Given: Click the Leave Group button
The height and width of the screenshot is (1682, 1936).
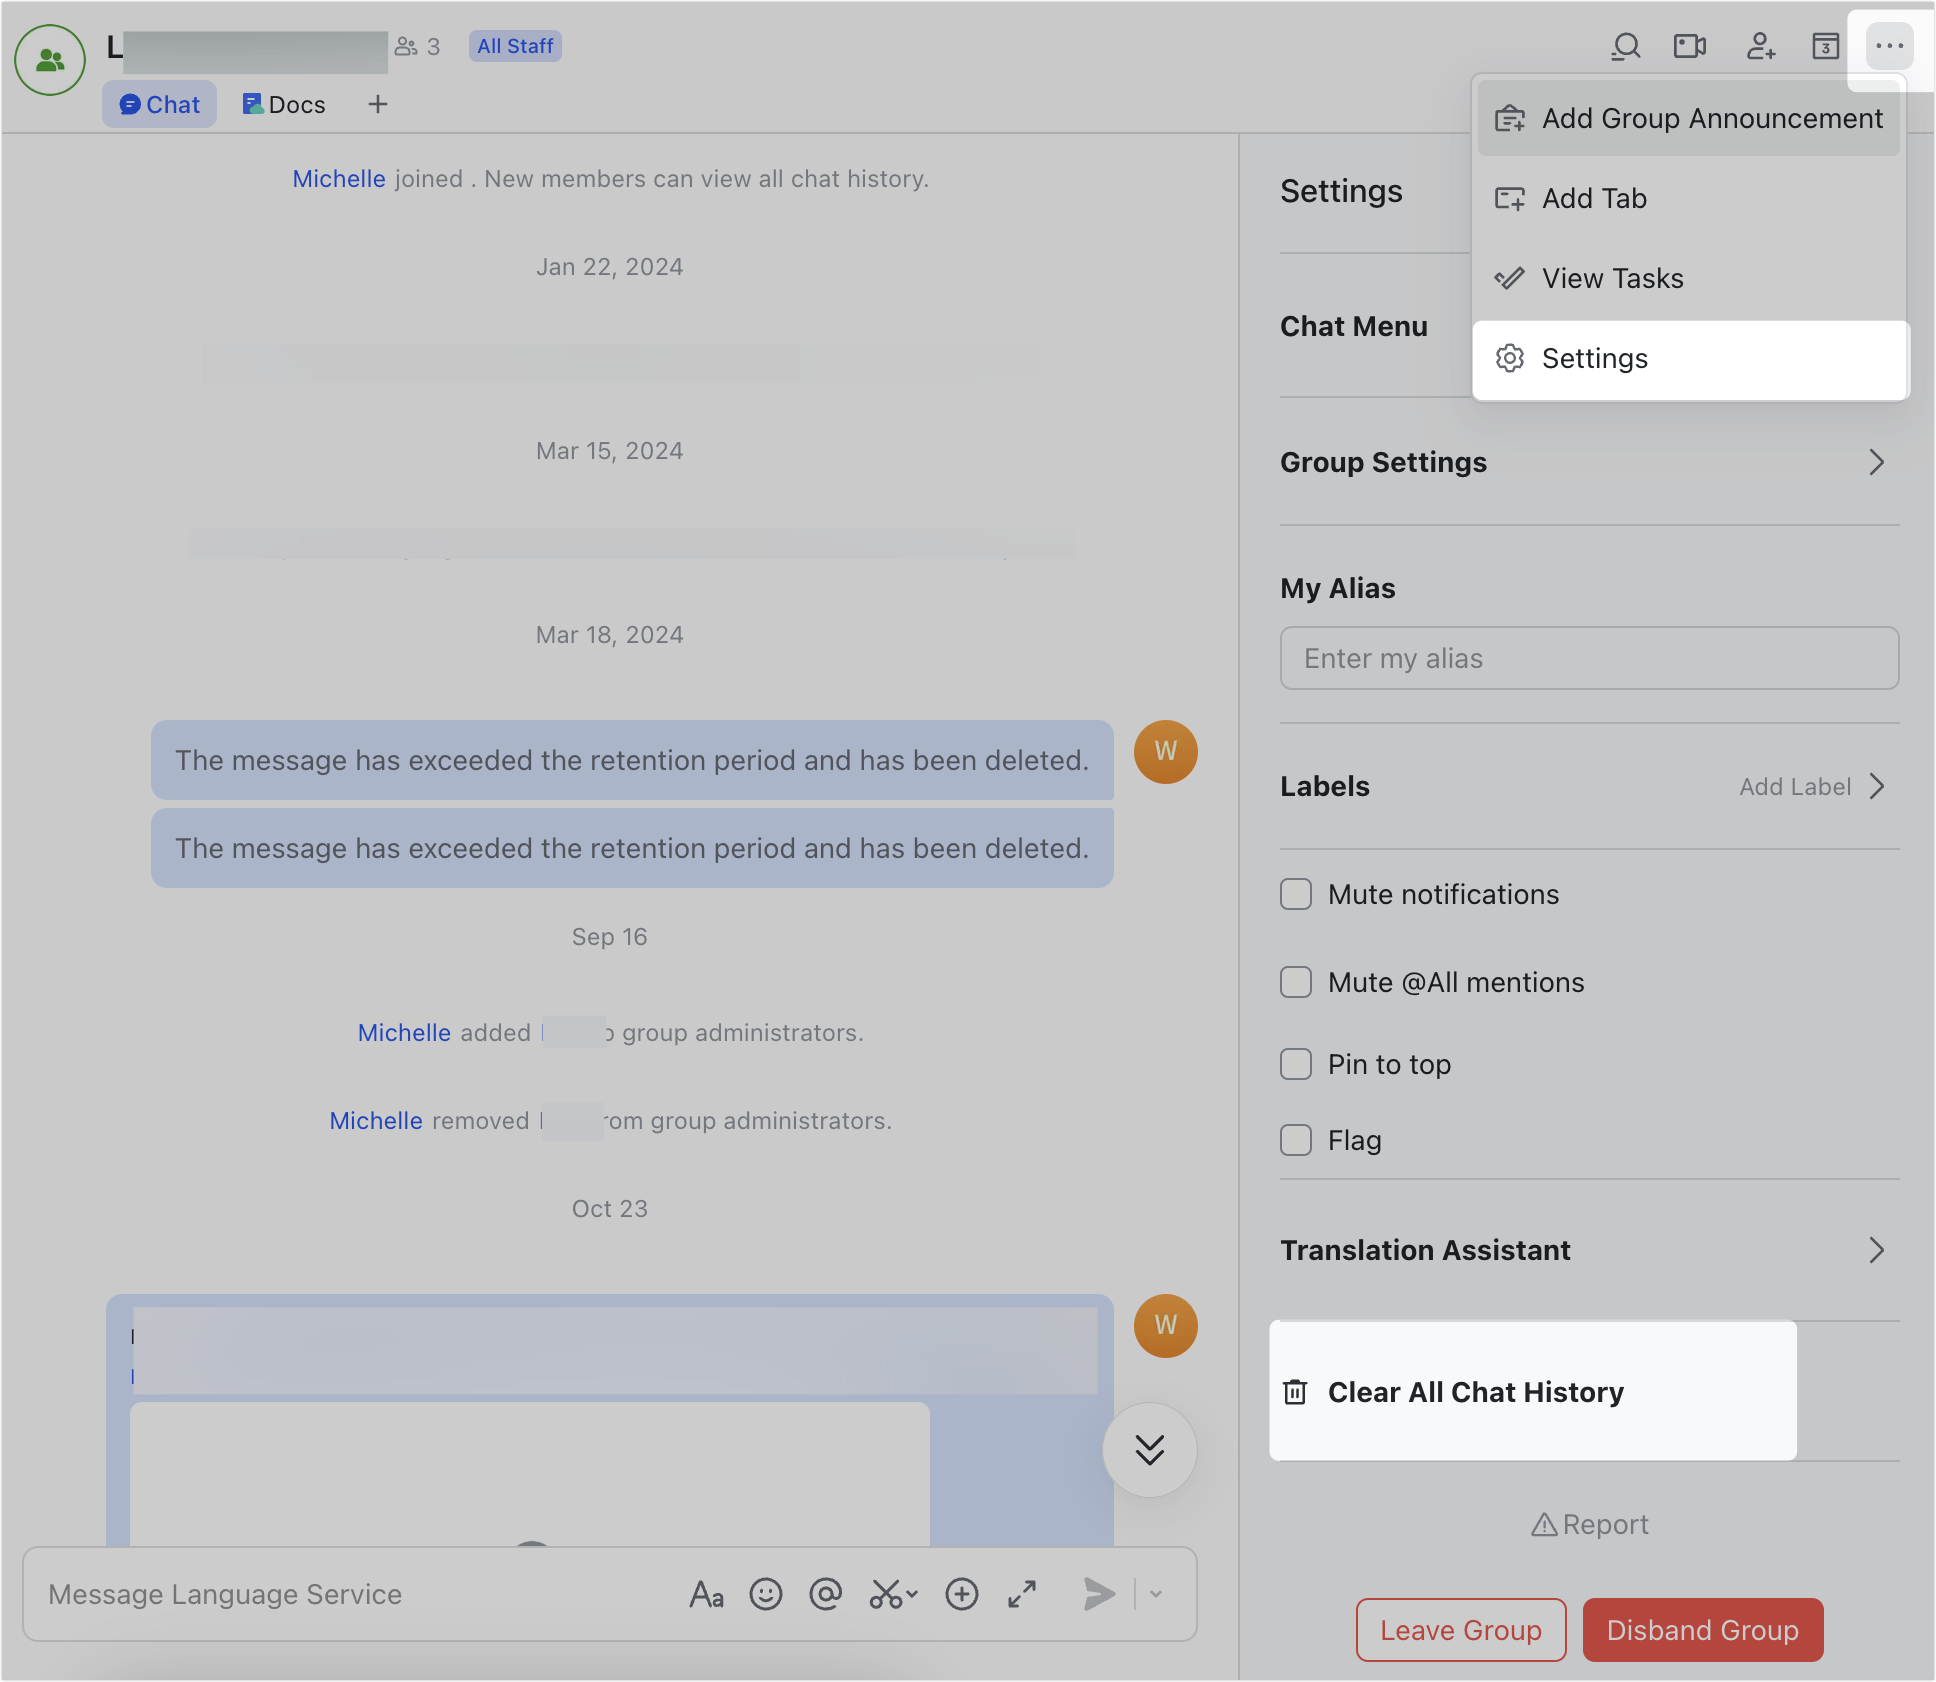Looking at the screenshot, I should [x=1461, y=1630].
